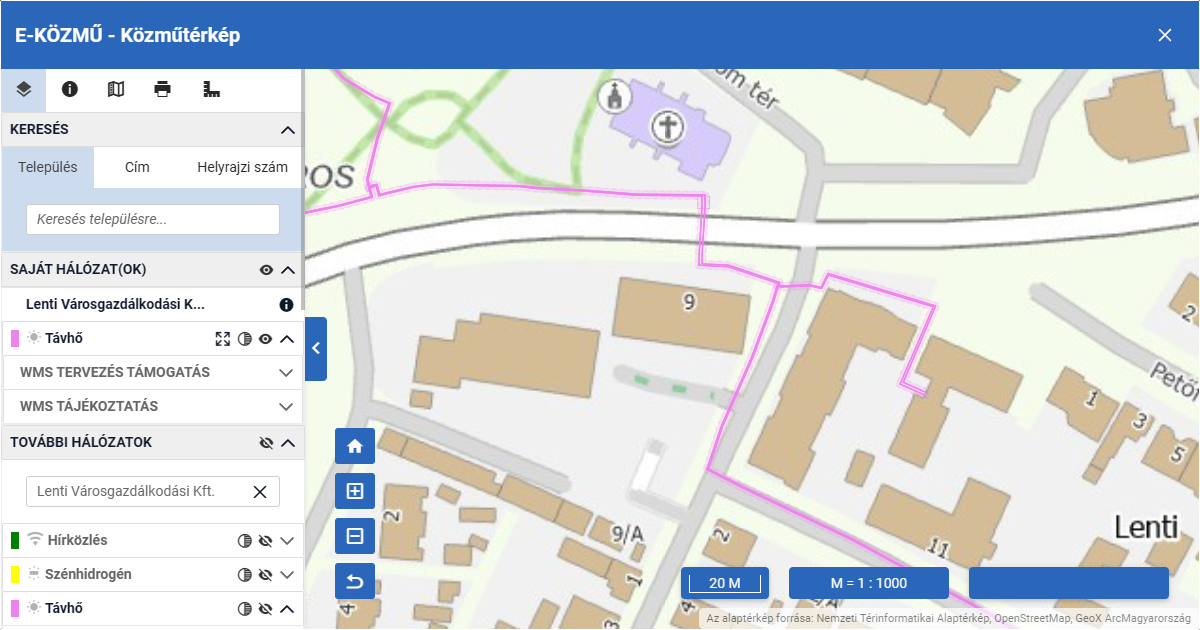Click yellow swatch of Szénhidrogén
Image resolution: width=1200 pixels, height=630 pixels.
[15, 574]
